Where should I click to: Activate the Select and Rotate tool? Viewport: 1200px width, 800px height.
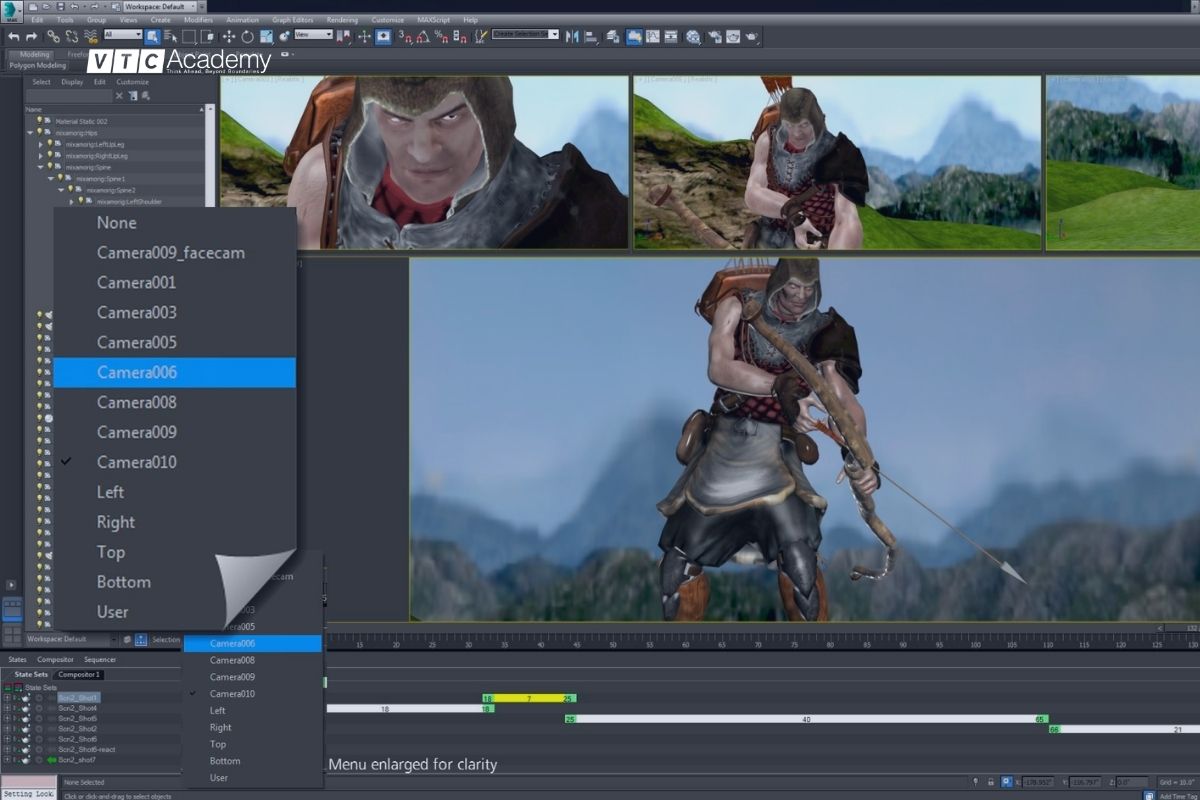(x=247, y=37)
